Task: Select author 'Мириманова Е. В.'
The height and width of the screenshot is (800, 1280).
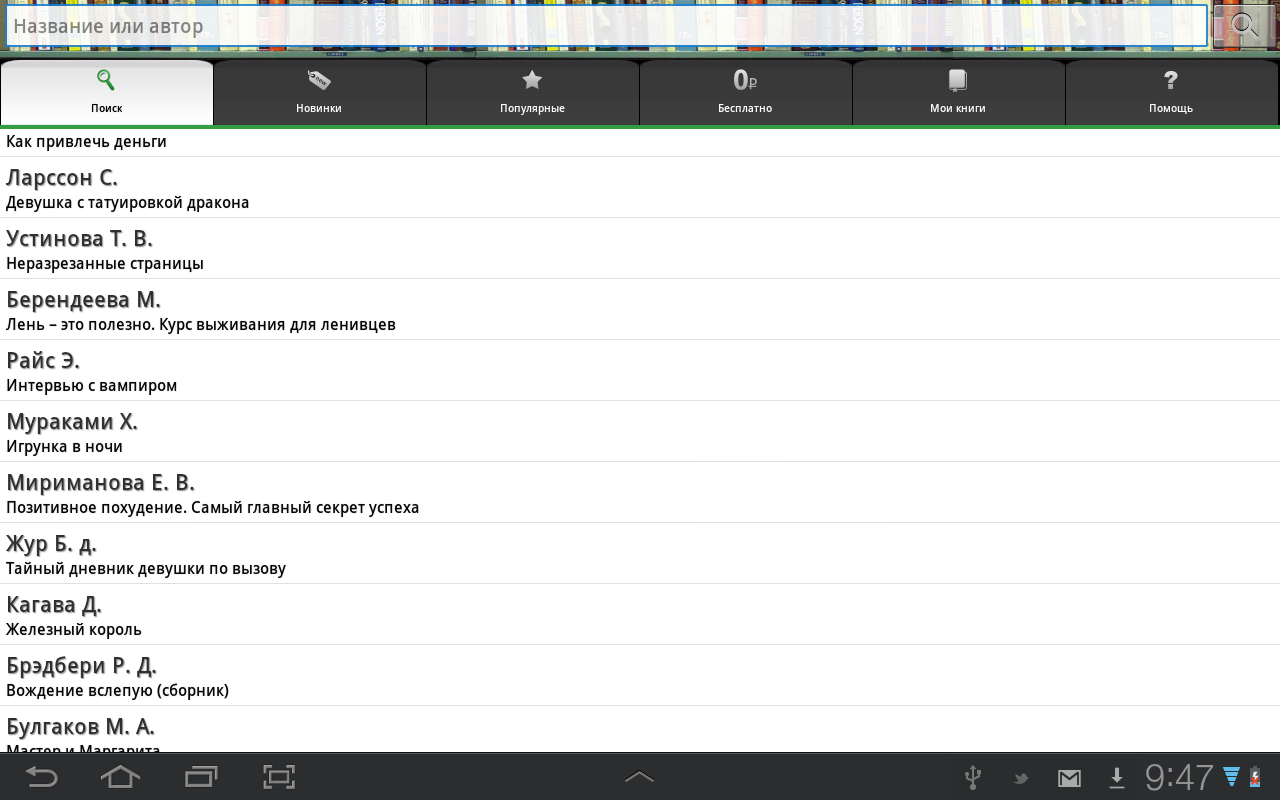Action: [100, 483]
